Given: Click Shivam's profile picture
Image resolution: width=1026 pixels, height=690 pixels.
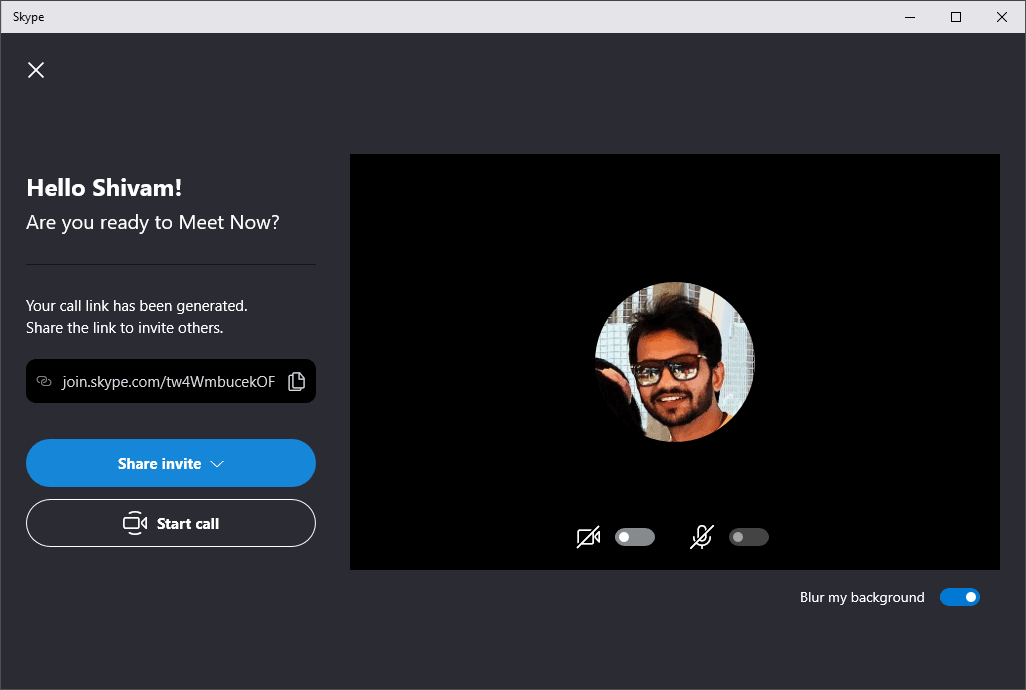Looking at the screenshot, I should [675, 362].
